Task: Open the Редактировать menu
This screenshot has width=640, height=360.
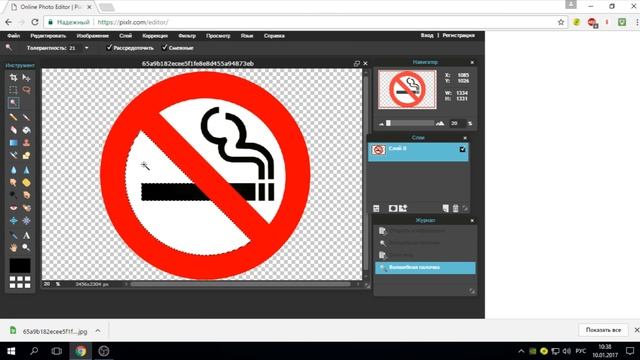Action: coord(48,36)
